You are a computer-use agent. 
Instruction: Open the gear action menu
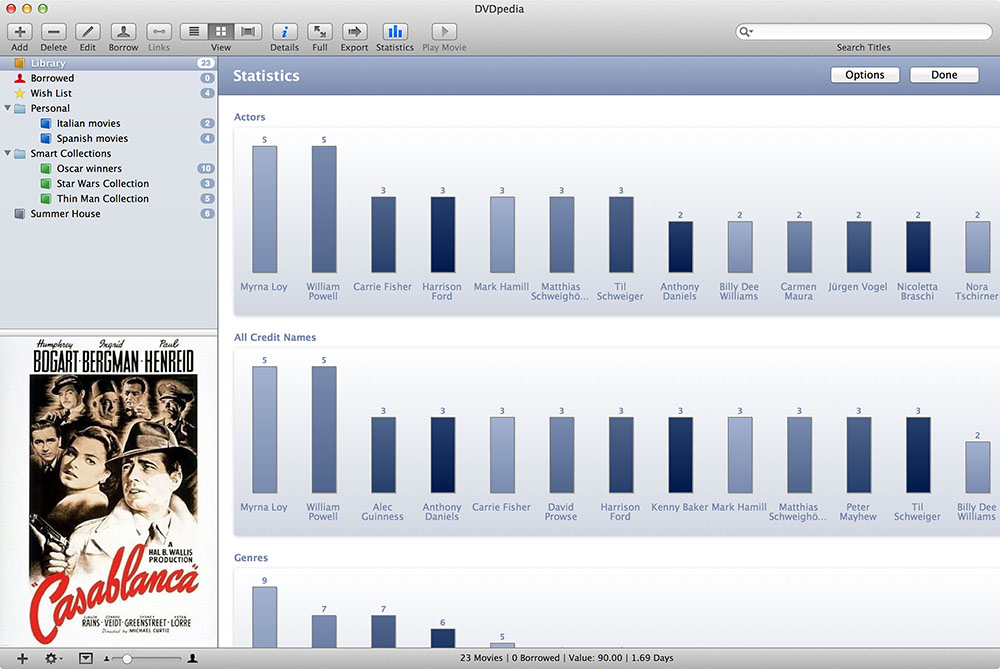click(53, 658)
